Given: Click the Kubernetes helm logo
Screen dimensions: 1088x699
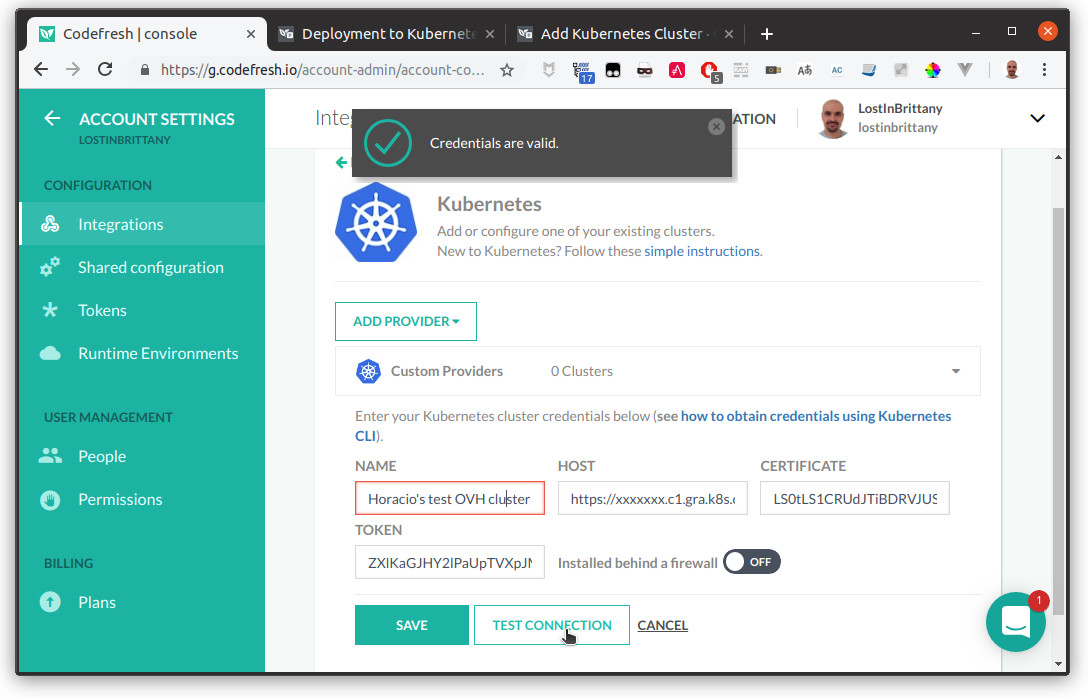Looking at the screenshot, I should [376, 222].
